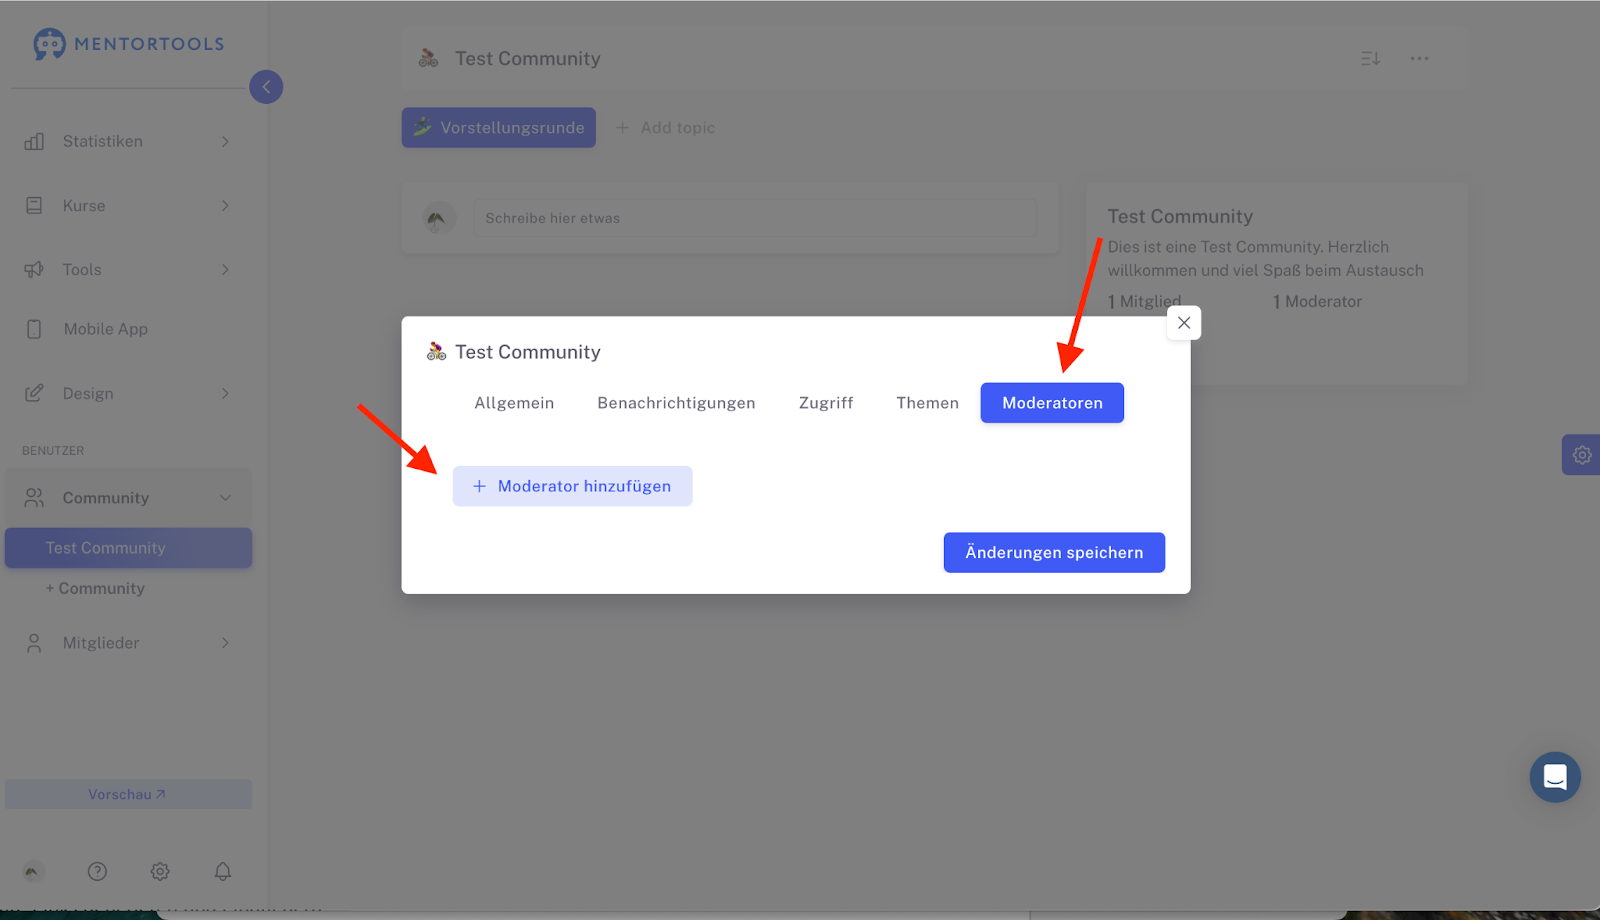Open the Zugriff tab
1600x920 pixels.
pyautogui.click(x=826, y=403)
